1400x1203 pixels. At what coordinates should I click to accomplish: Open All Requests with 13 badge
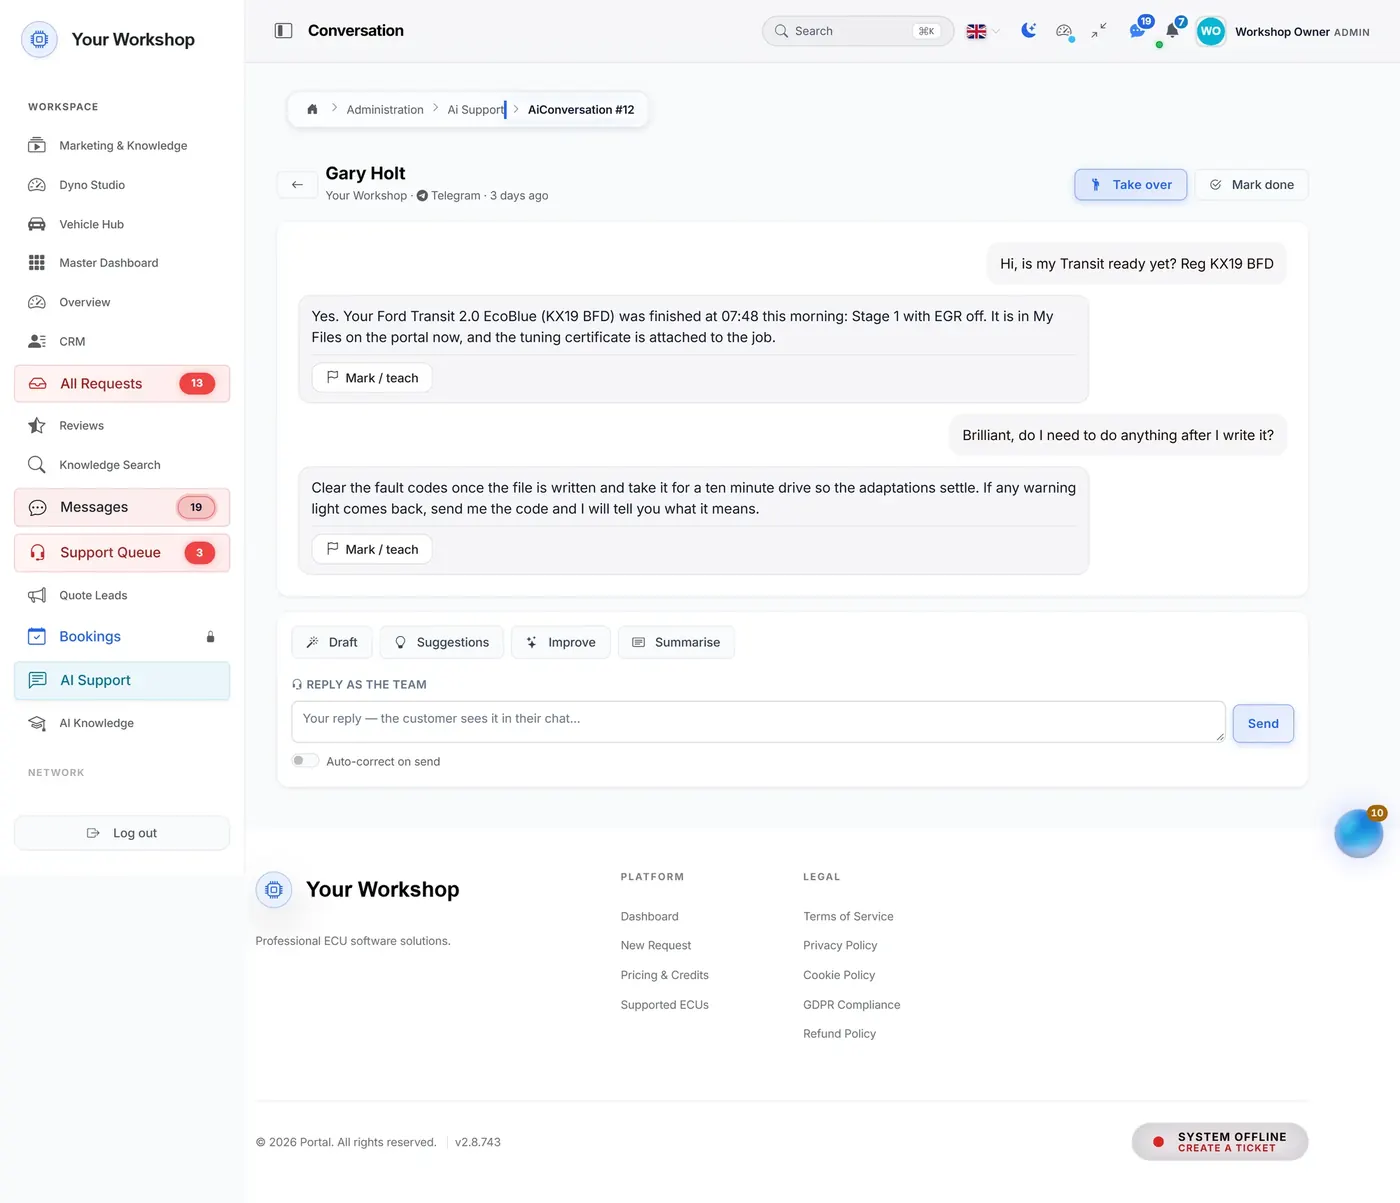click(x=122, y=384)
